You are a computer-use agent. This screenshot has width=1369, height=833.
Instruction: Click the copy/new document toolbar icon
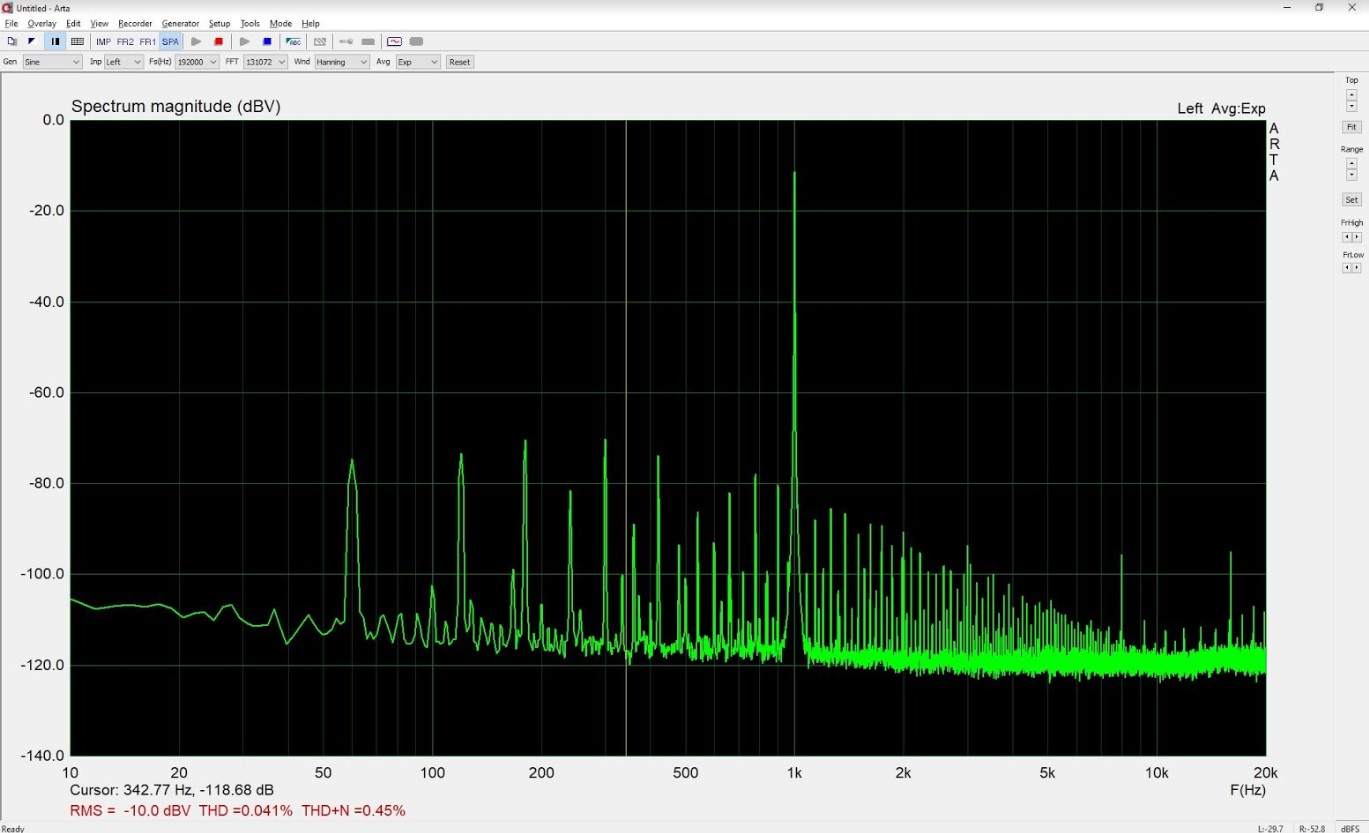pyautogui.click(x=12, y=42)
